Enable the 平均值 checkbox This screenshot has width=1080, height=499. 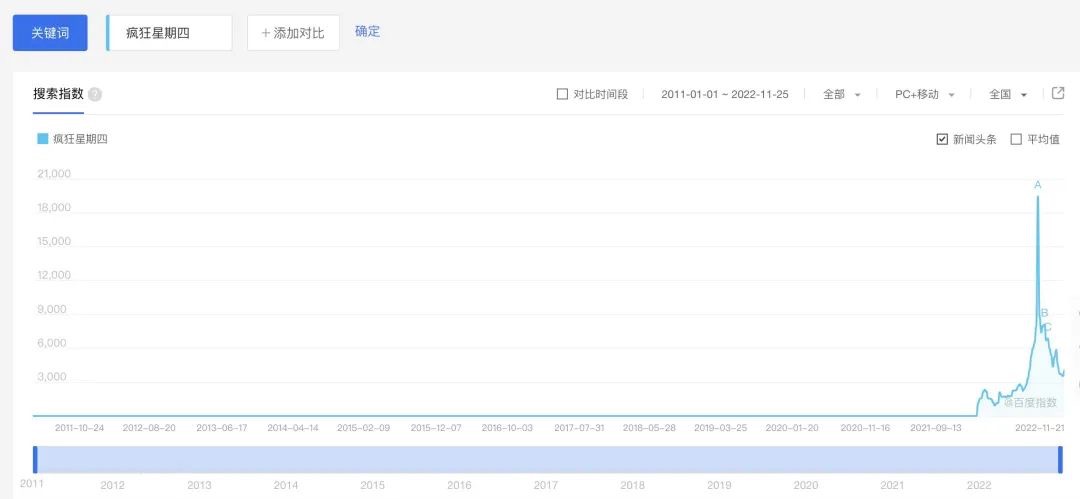click(x=1016, y=139)
